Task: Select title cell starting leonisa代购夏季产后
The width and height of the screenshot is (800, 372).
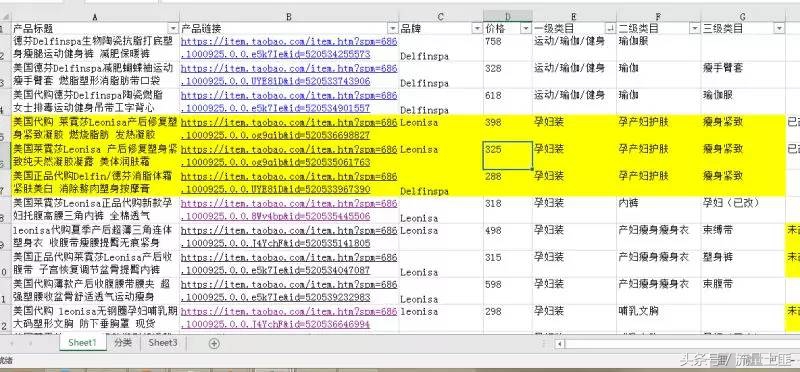Action: click(95, 237)
